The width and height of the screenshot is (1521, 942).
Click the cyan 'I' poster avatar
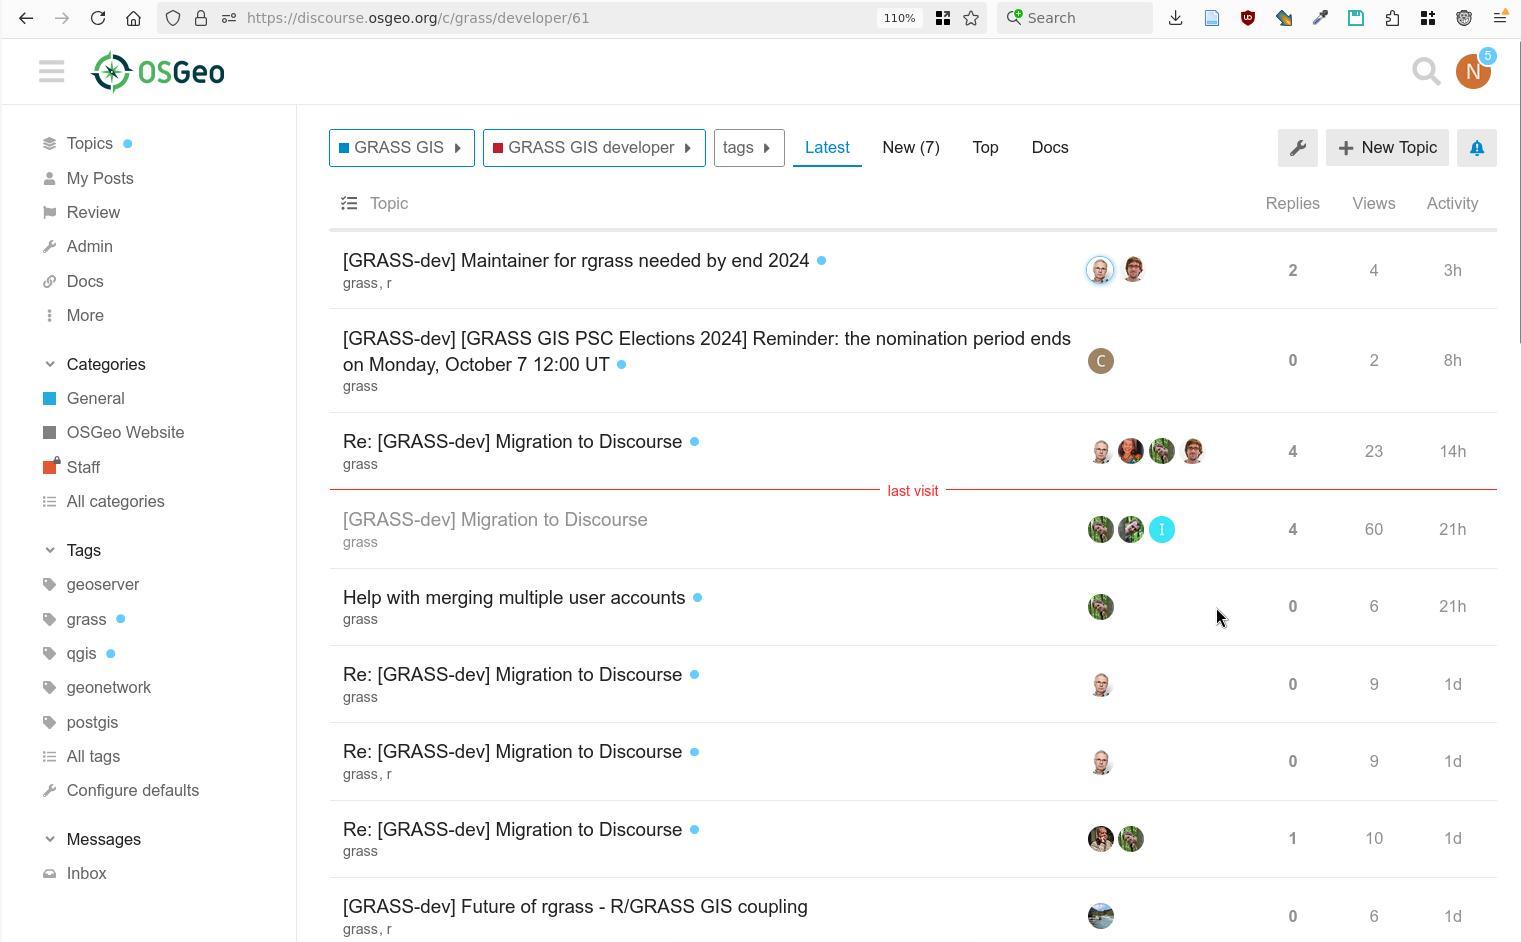1161,529
